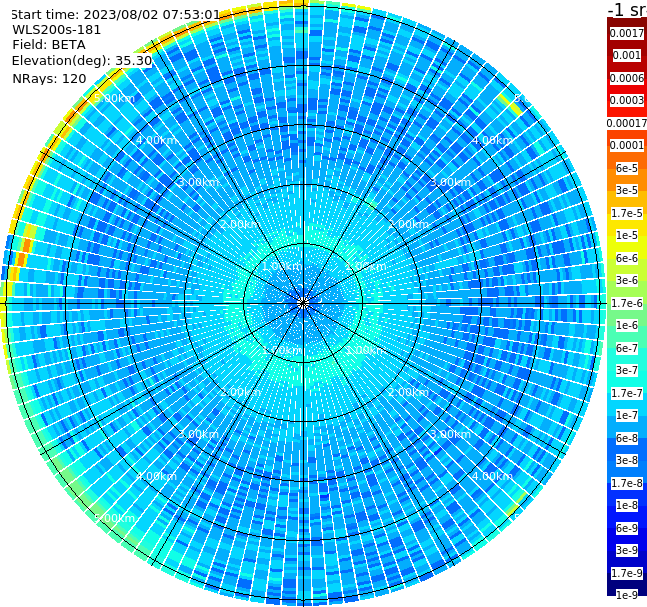Pick the "1e-5" colorbar tick label
Image resolution: width=647 pixels, height=607 pixels.
point(627,235)
